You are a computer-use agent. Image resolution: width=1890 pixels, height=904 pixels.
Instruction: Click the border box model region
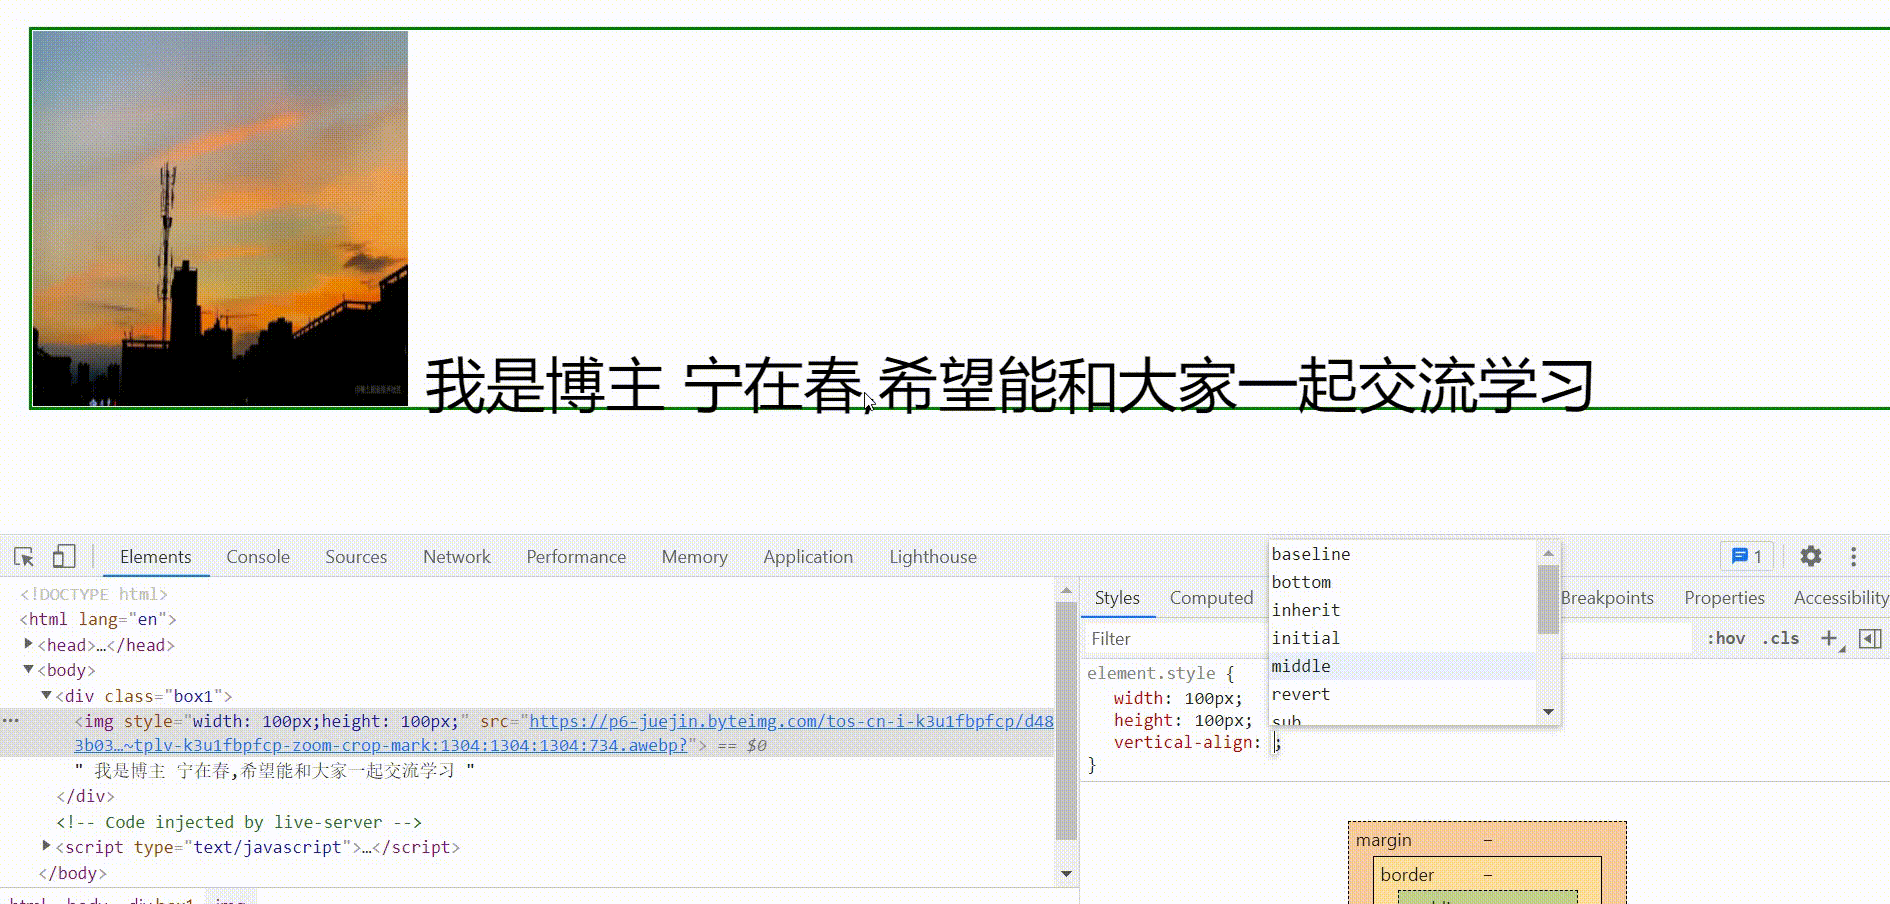click(x=1407, y=875)
